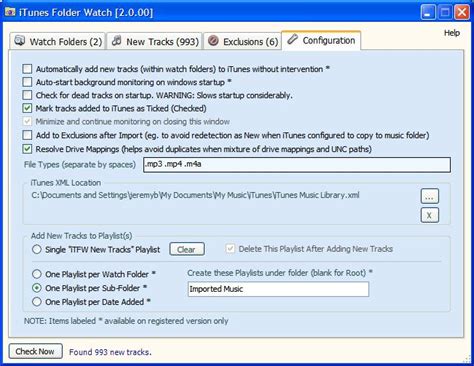The image size is (474, 366).
Task: Open the Help link
Action: click(x=452, y=33)
